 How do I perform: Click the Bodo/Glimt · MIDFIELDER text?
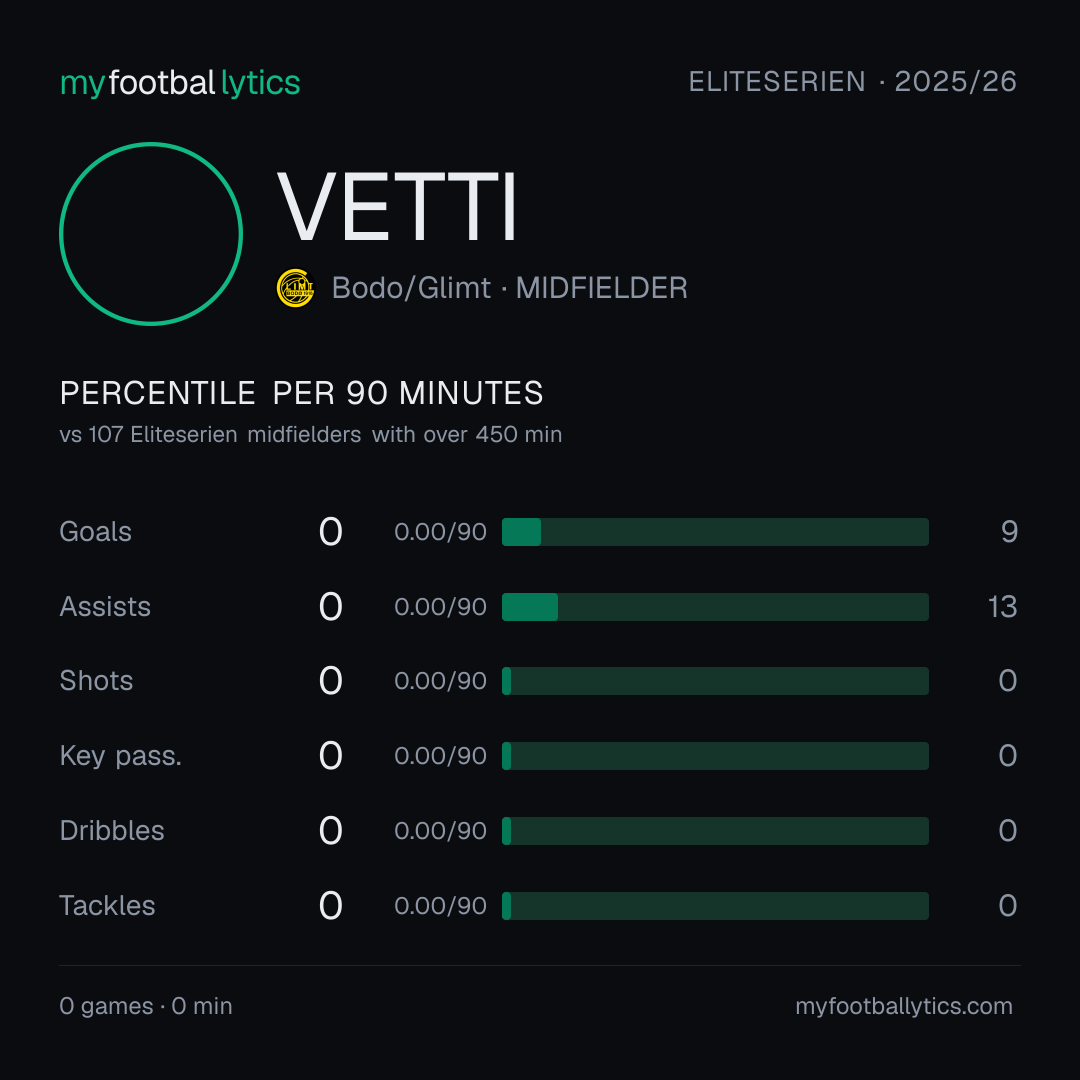pos(510,288)
